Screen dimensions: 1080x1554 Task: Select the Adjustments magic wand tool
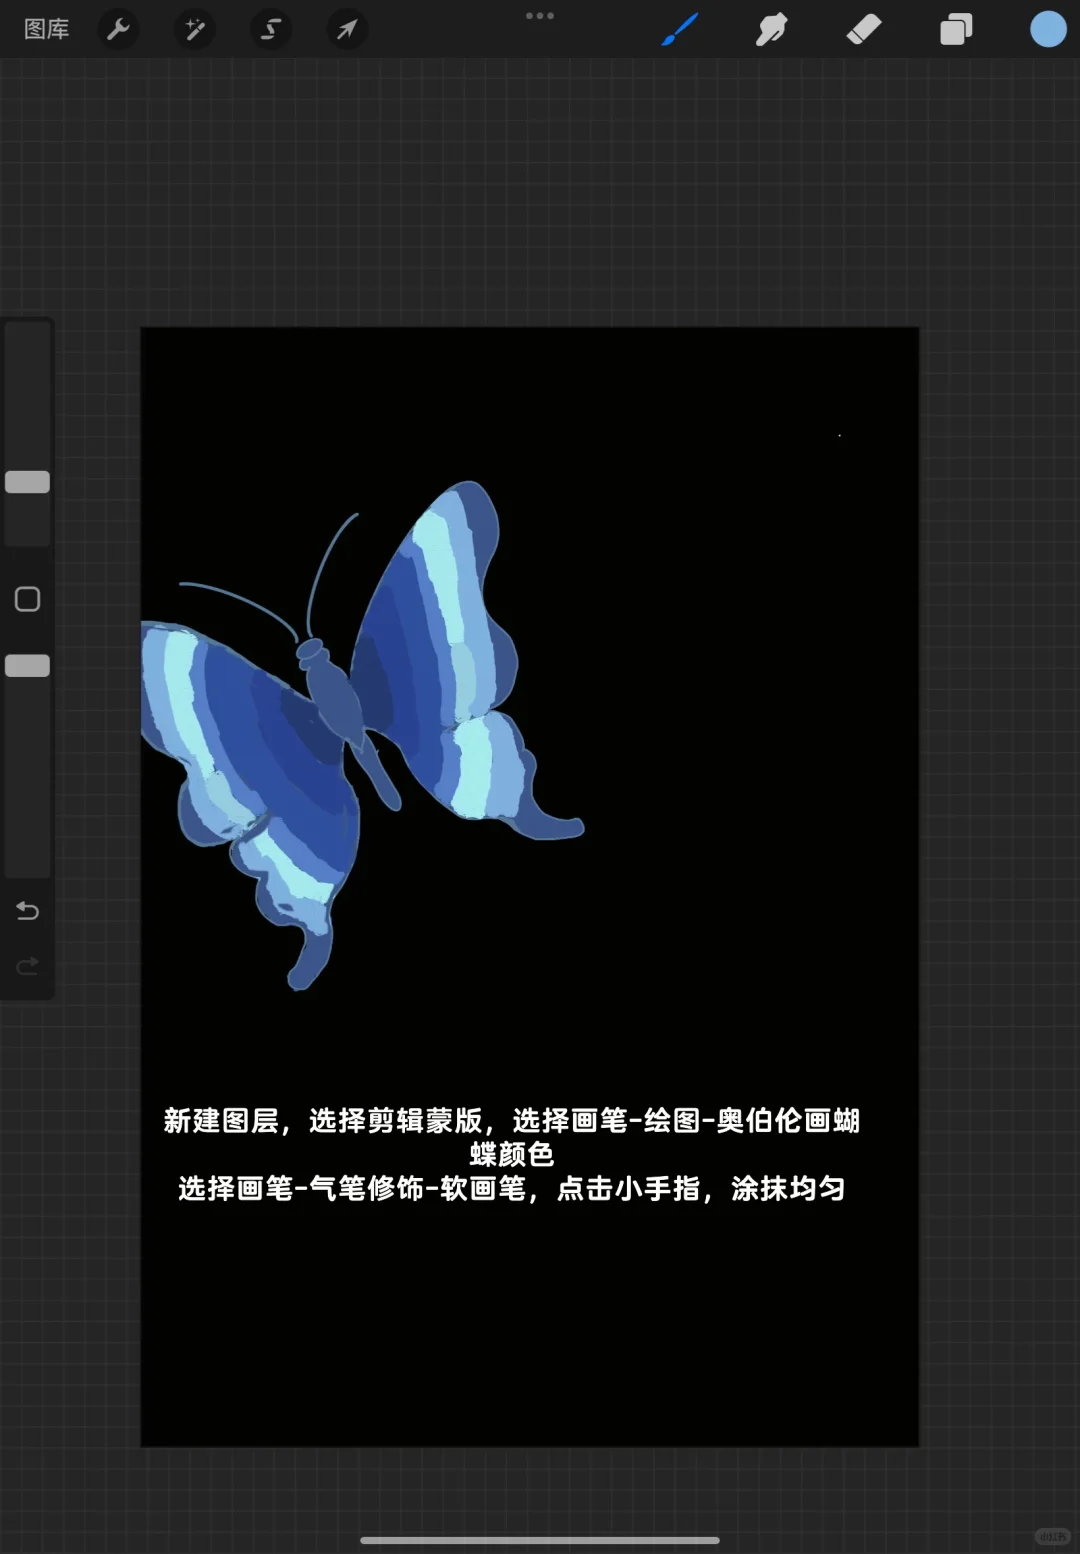194,29
